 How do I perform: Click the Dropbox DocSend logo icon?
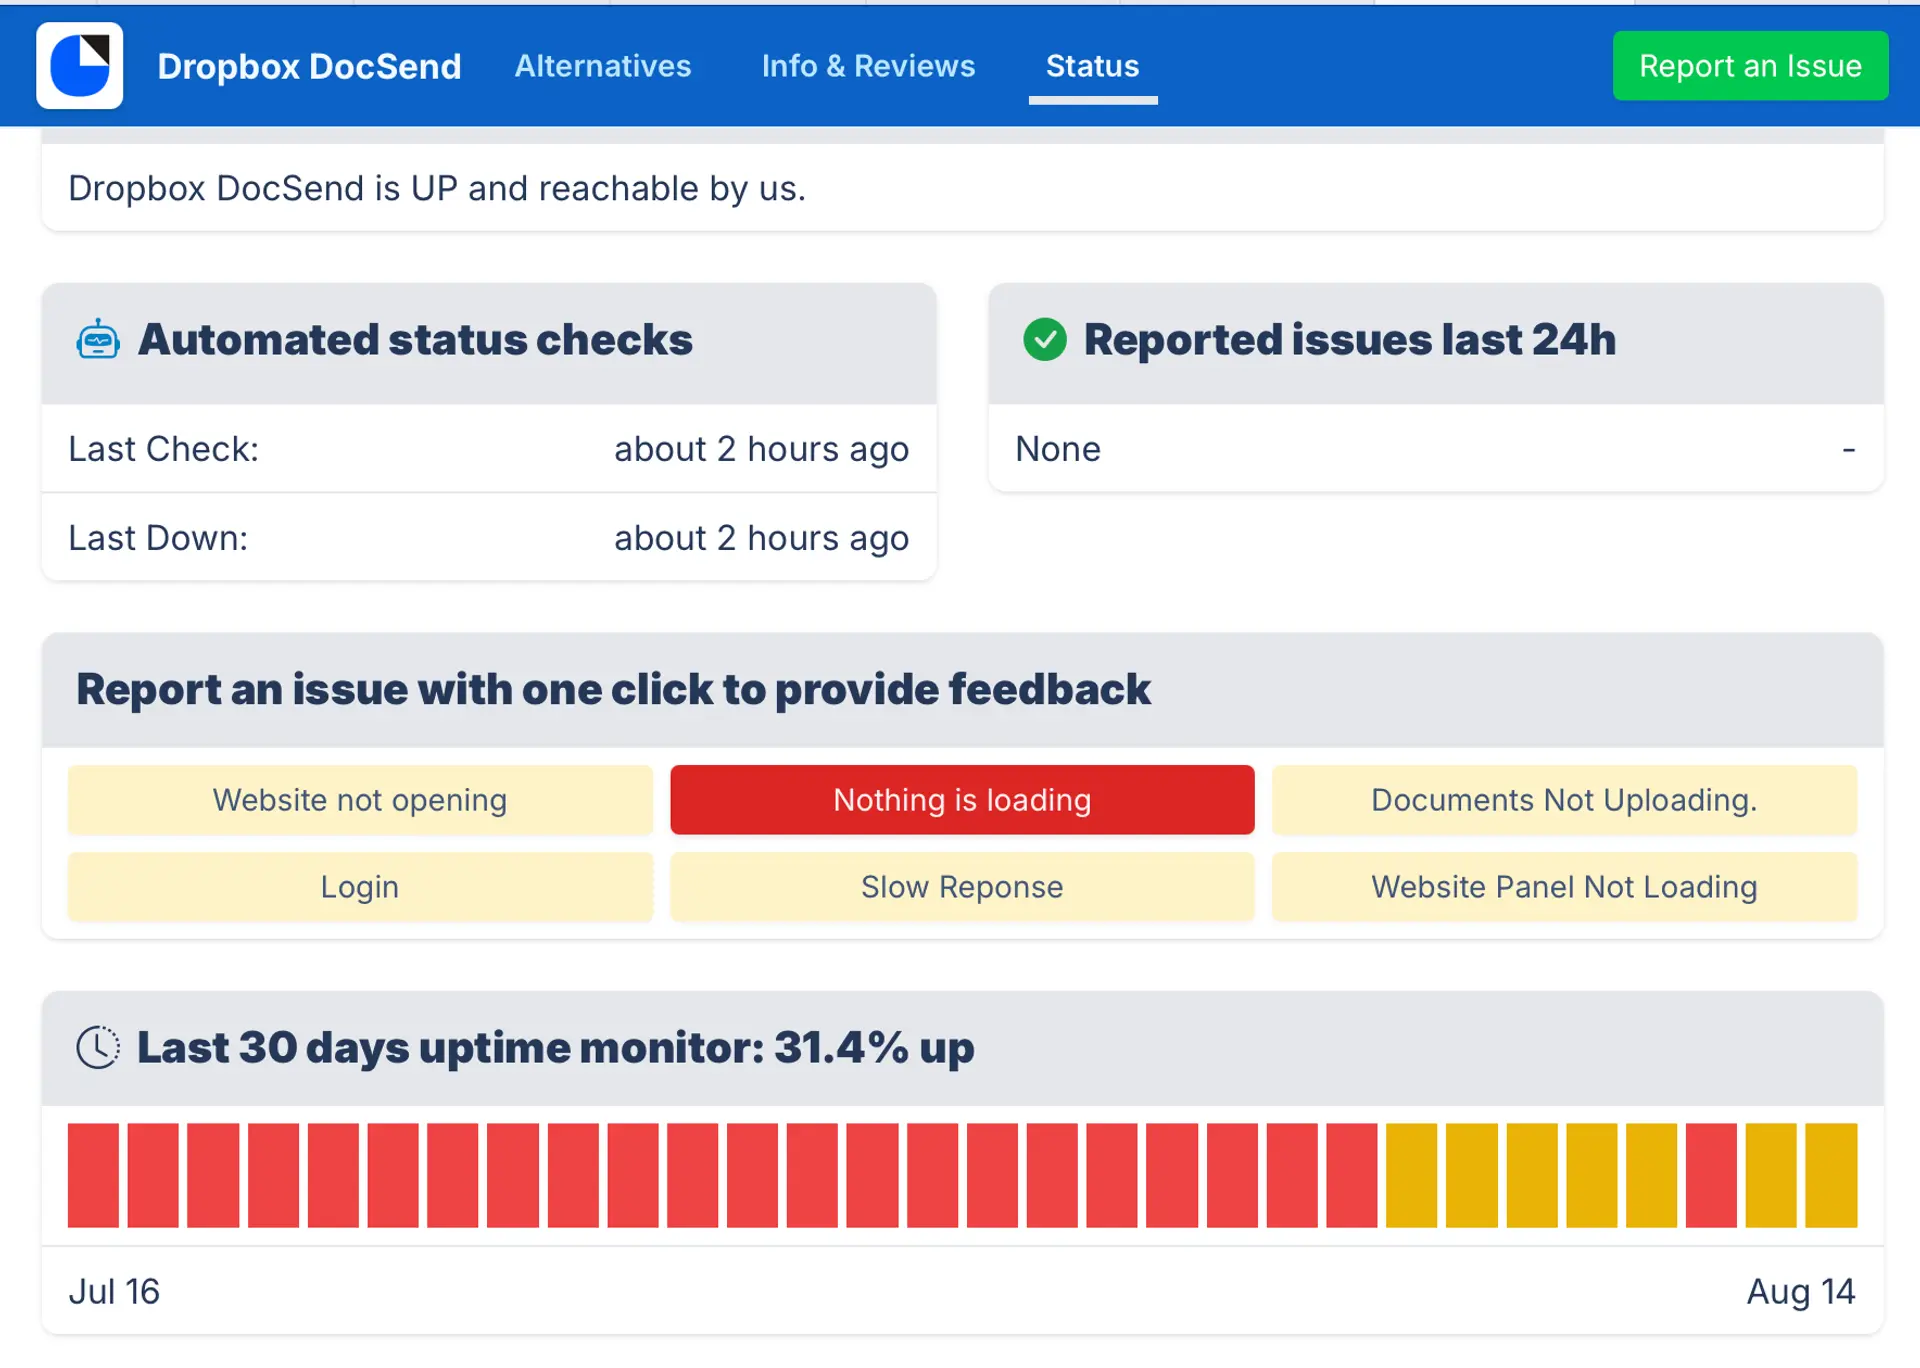click(80, 65)
